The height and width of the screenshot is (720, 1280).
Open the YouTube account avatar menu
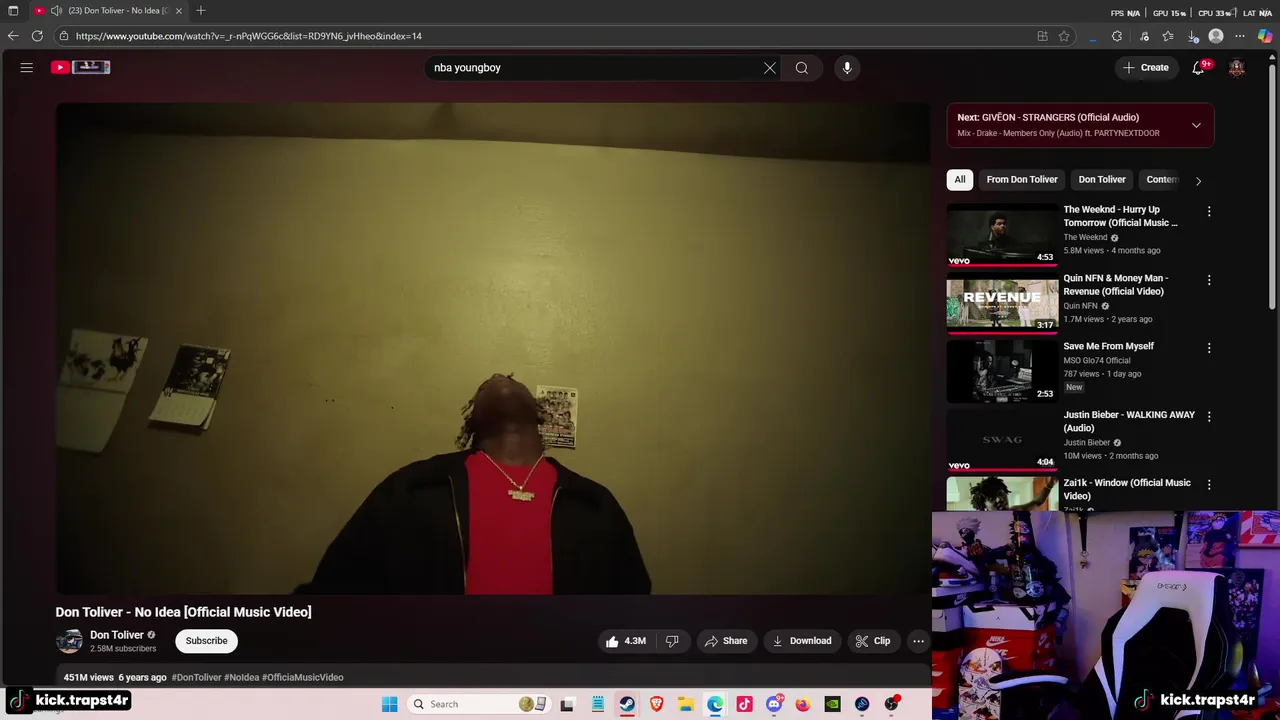tap(1237, 68)
